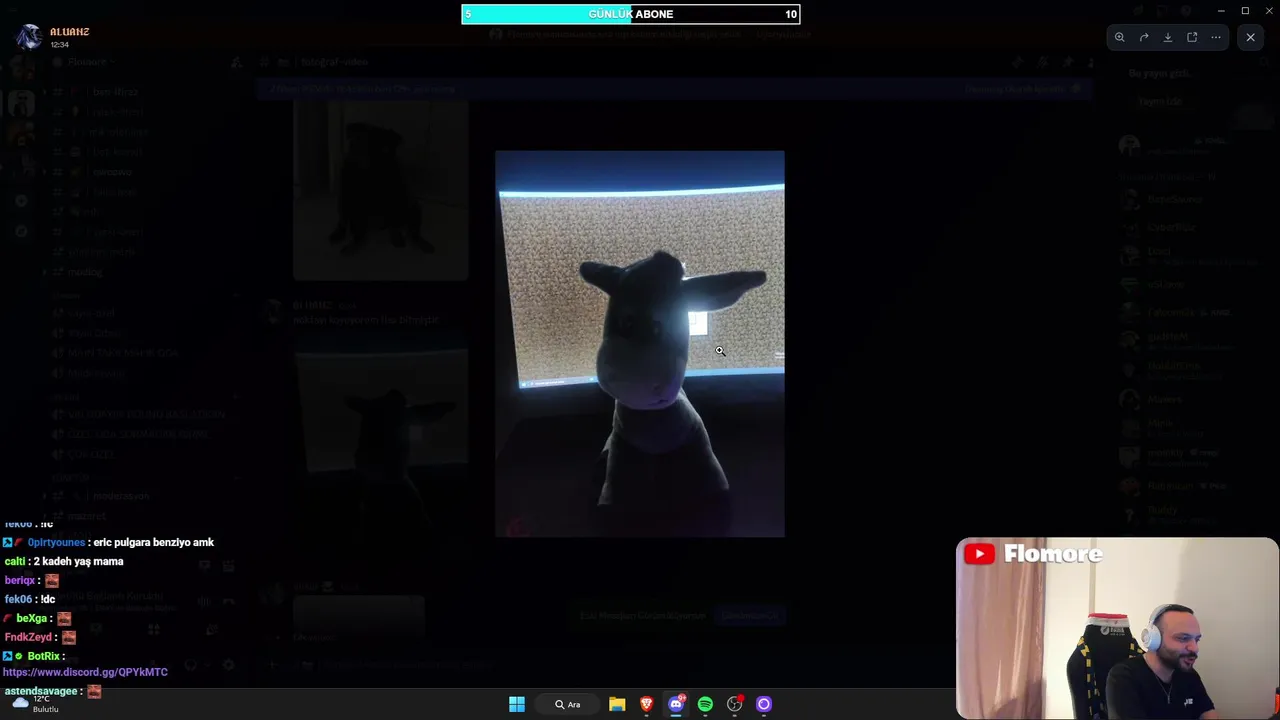Zoom into the image with the magnifier icon

(1119, 37)
